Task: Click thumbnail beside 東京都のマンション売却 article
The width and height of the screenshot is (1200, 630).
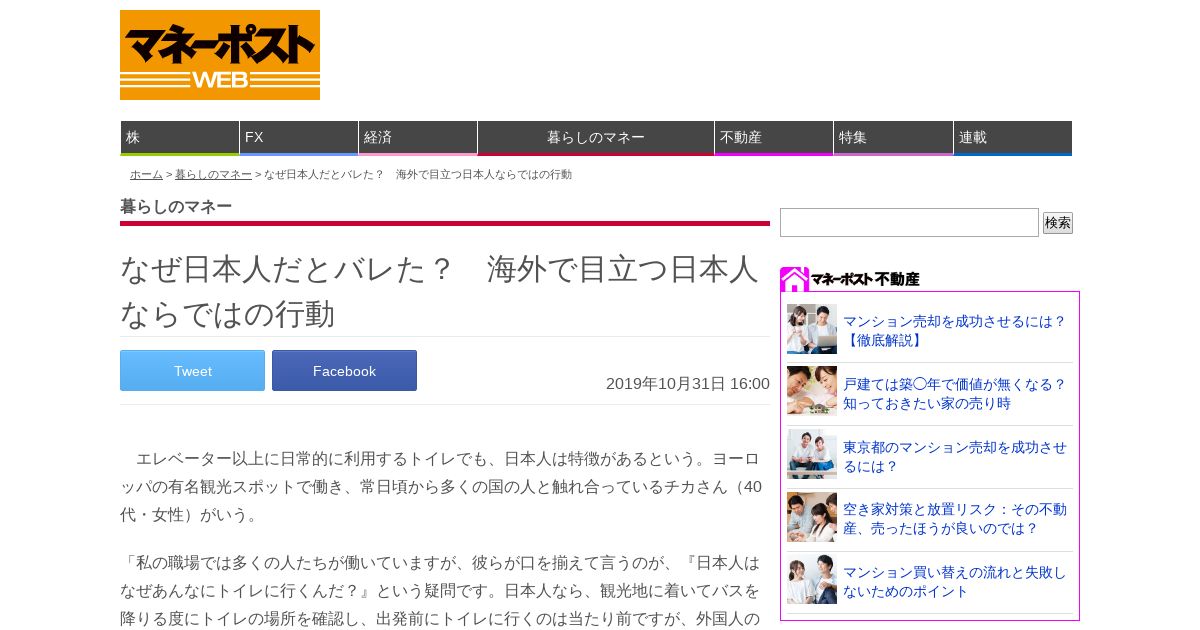Action: [x=812, y=454]
